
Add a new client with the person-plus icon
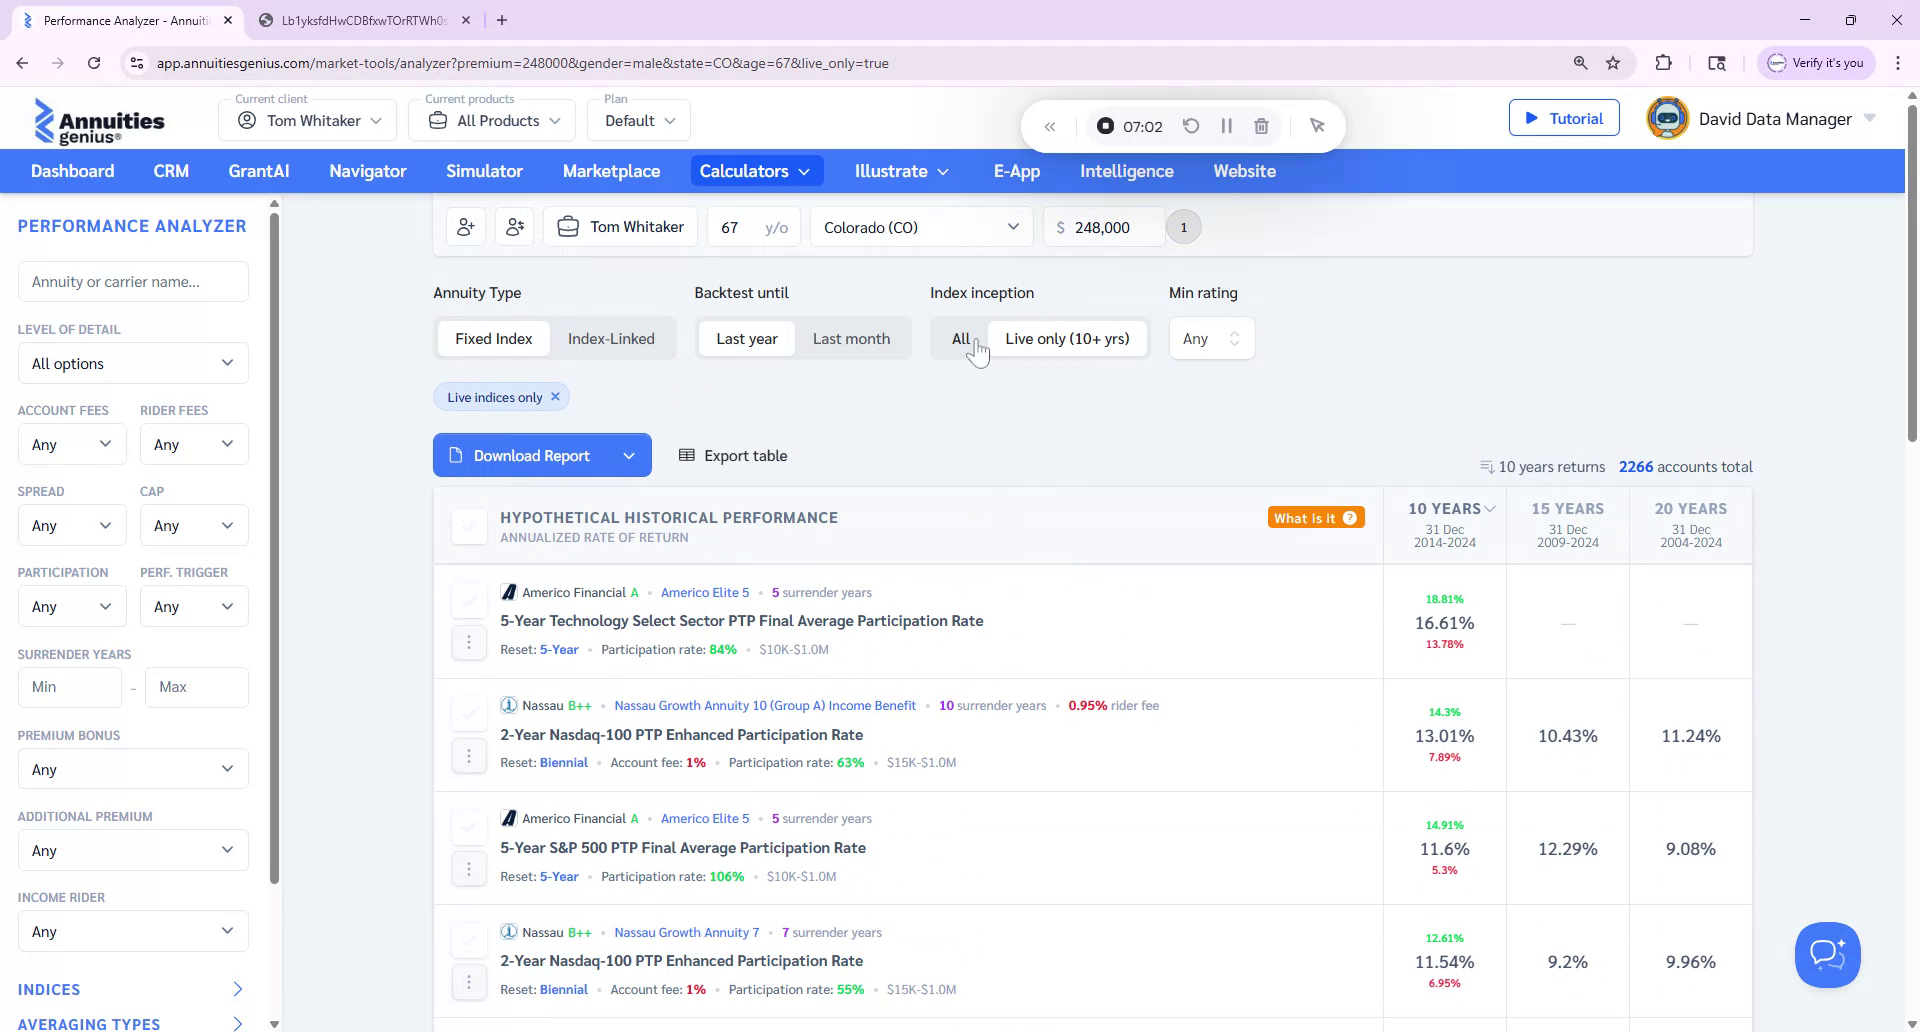point(465,226)
